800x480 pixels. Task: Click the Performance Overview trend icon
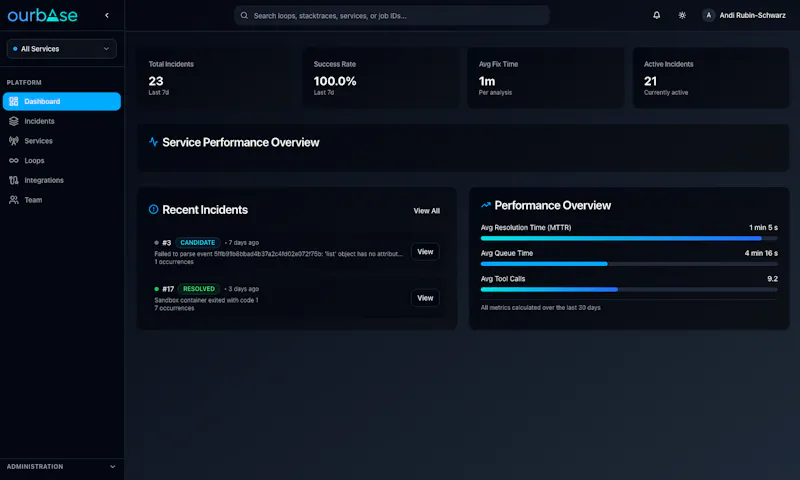(x=486, y=205)
